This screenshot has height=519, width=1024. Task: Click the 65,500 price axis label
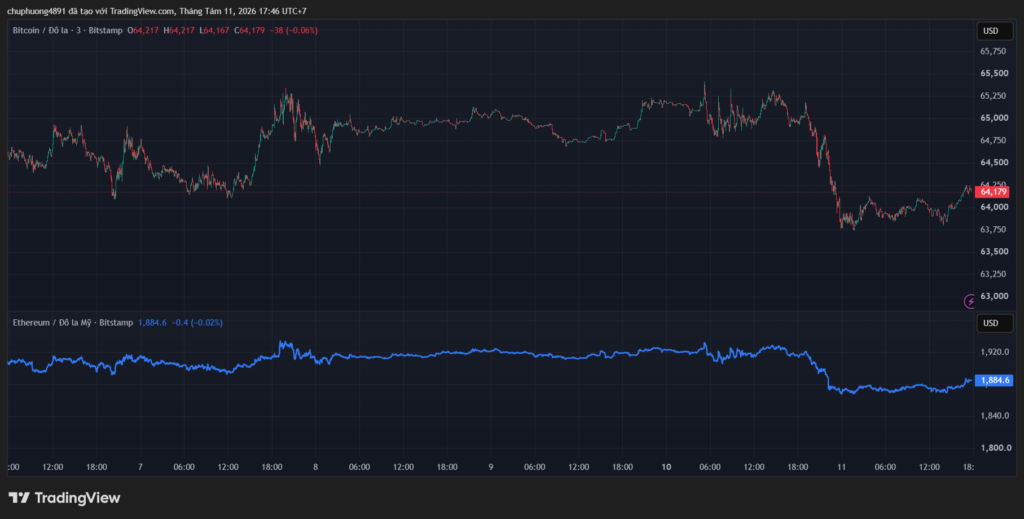pyautogui.click(x=993, y=74)
